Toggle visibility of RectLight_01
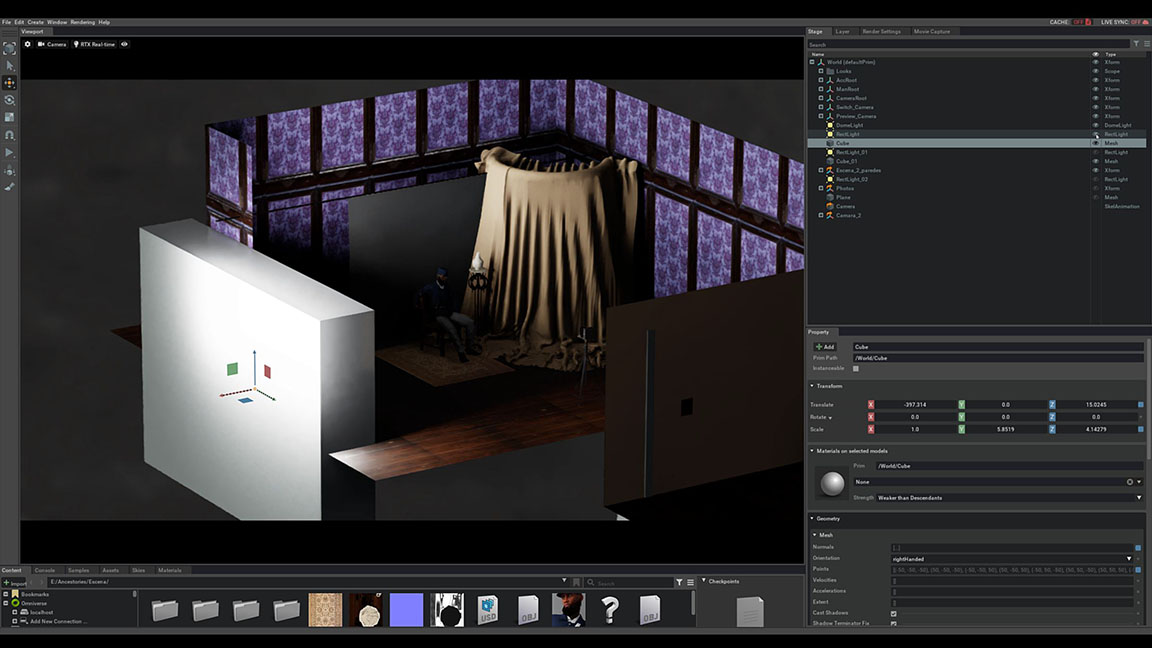 tap(1095, 152)
